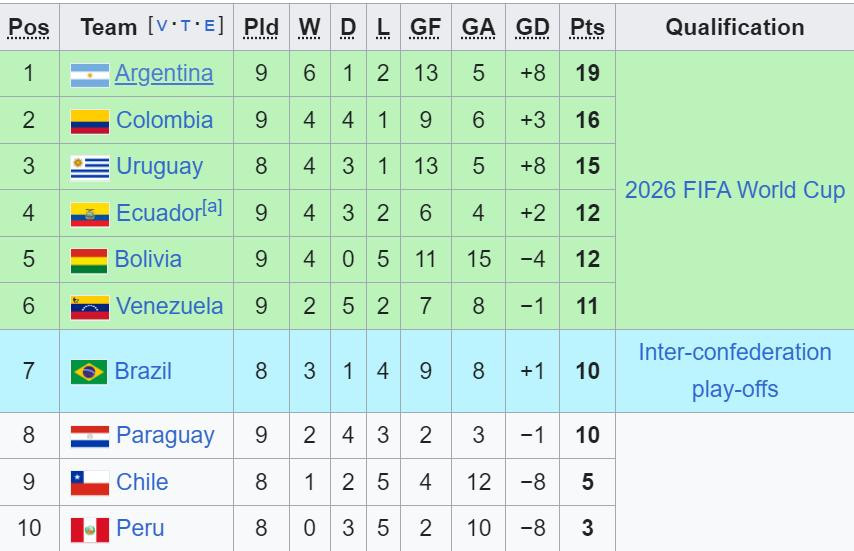Click the Colombia flag icon
The image size is (854, 551).
point(89,121)
